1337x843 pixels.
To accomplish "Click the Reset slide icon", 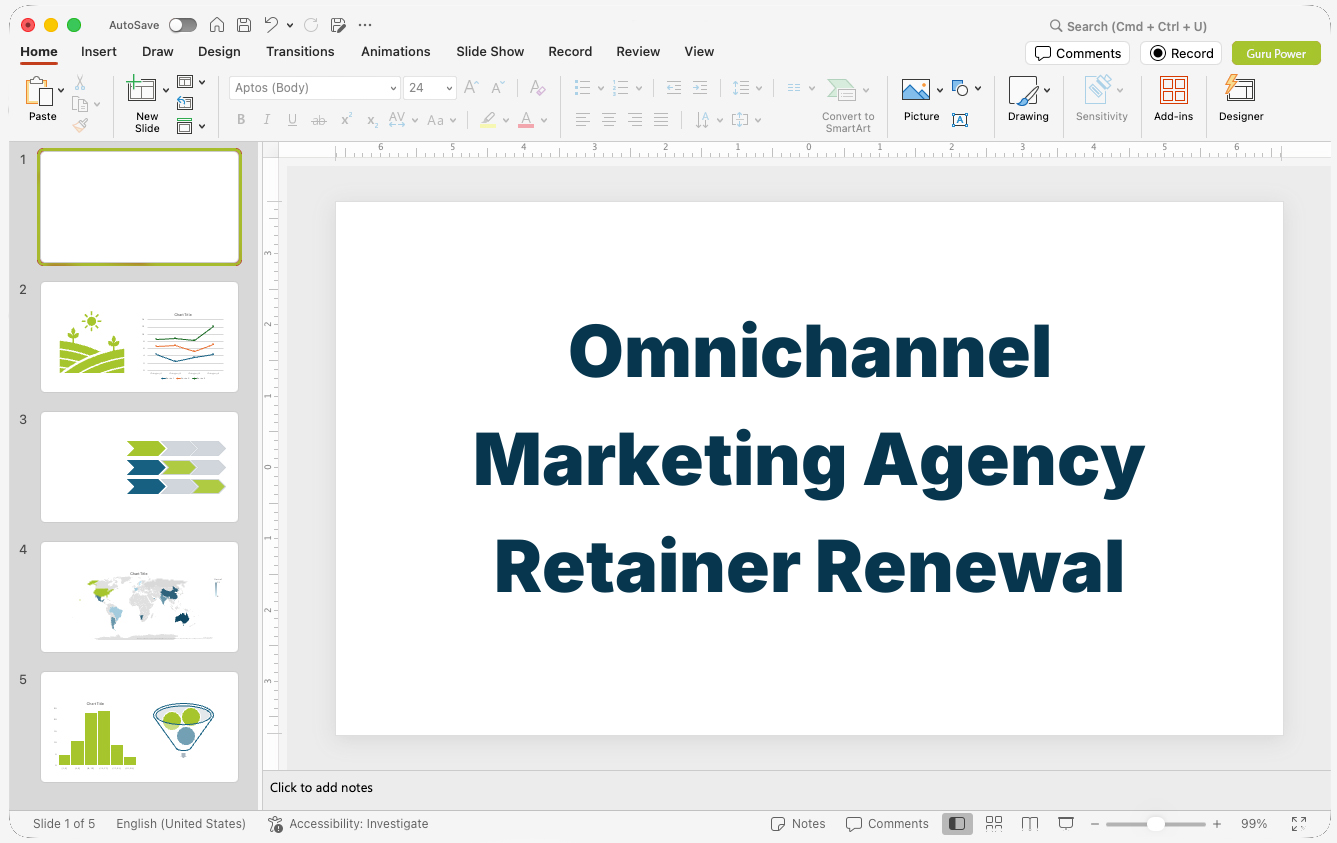I will 185,103.
